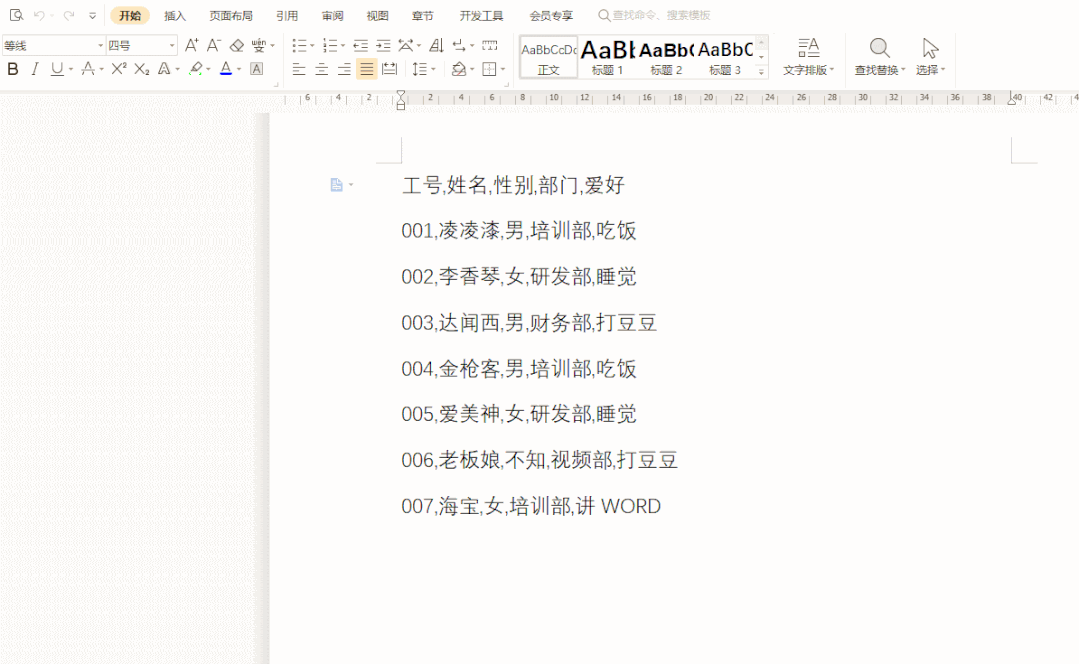Apply the 标题 1 style
The image size is (1079, 664).
(x=608, y=57)
